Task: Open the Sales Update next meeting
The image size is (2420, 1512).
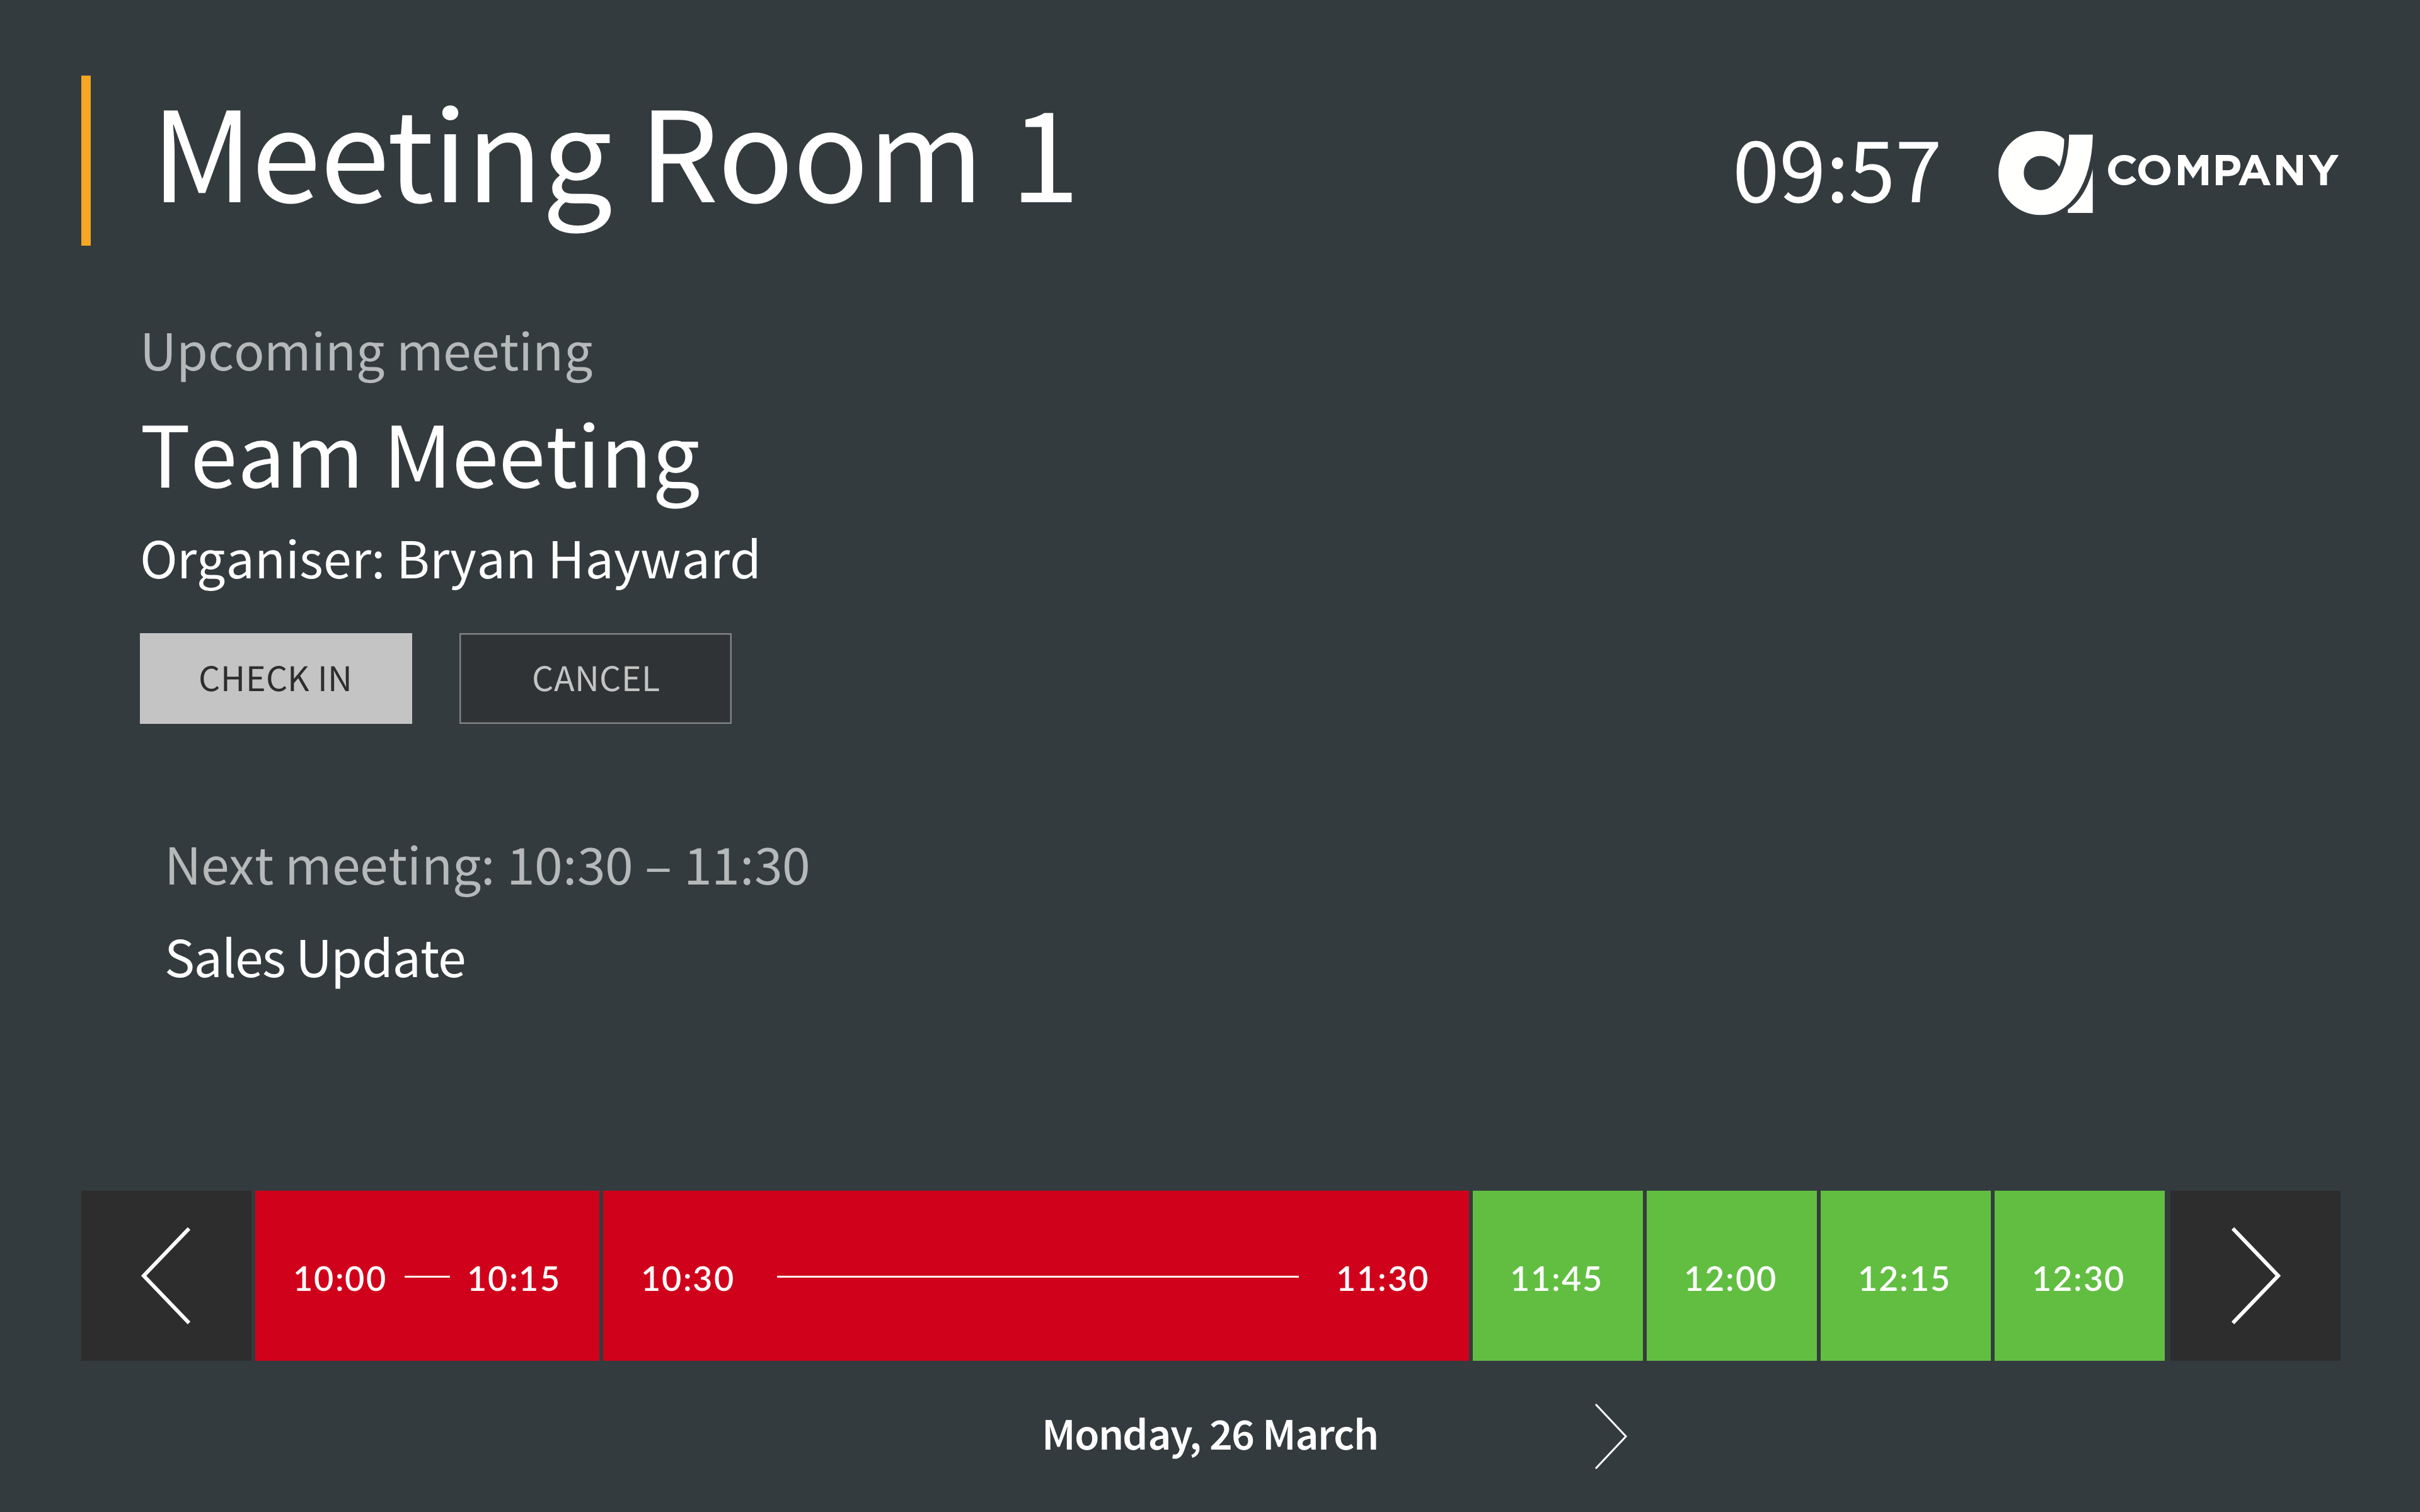Action: point(315,959)
